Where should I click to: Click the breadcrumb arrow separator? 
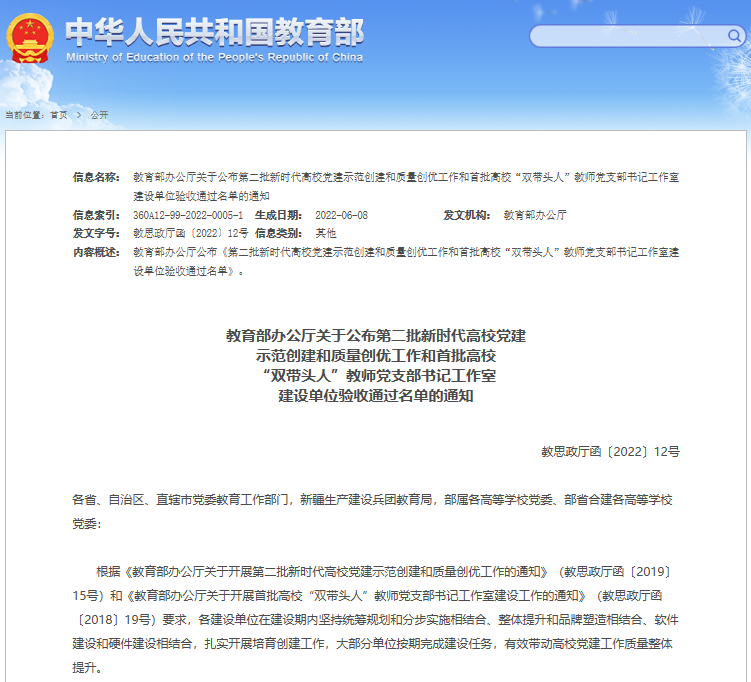pos(78,115)
